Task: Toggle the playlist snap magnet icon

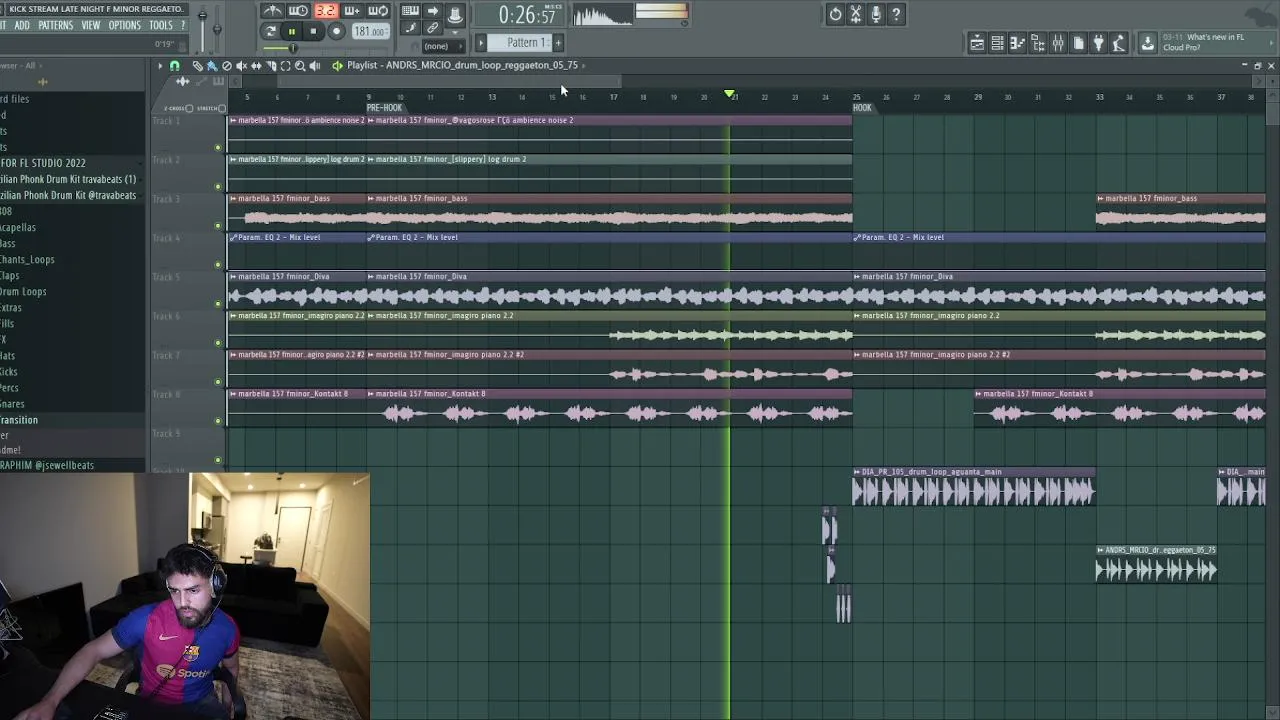Action: pos(174,66)
